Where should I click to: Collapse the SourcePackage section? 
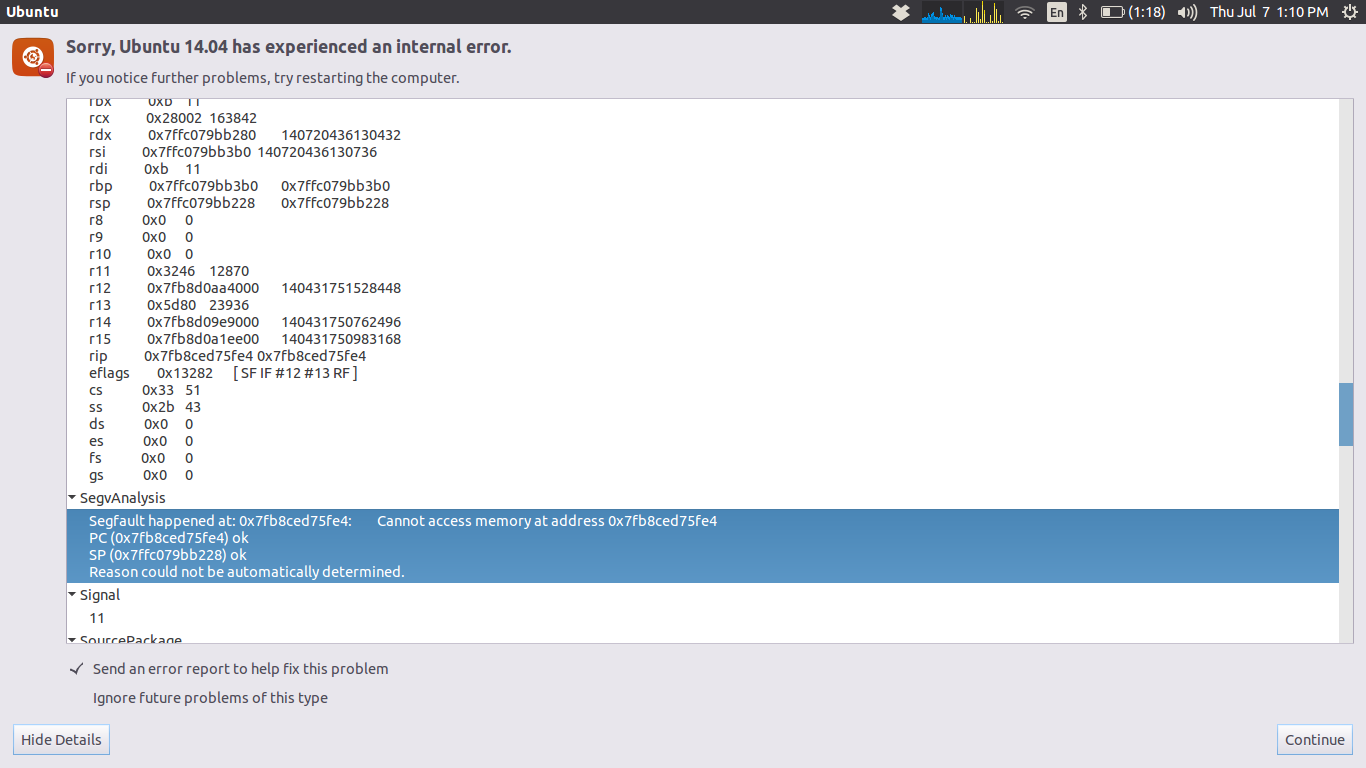(72, 640)
